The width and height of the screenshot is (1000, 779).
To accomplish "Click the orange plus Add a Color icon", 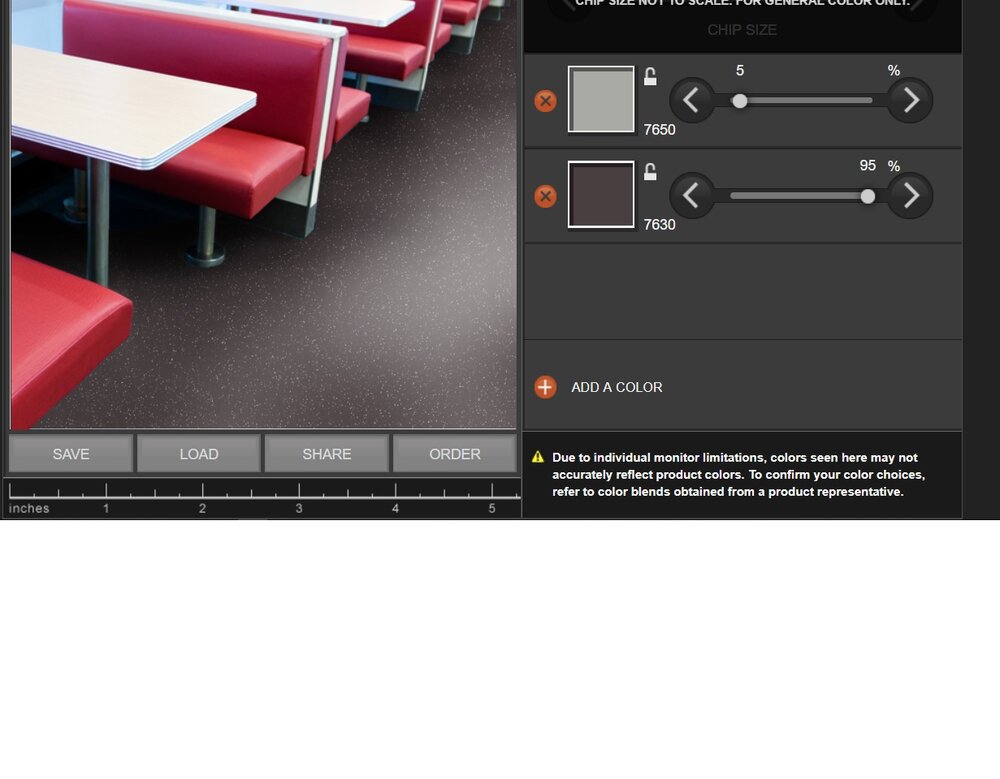I will pos(545,387).
